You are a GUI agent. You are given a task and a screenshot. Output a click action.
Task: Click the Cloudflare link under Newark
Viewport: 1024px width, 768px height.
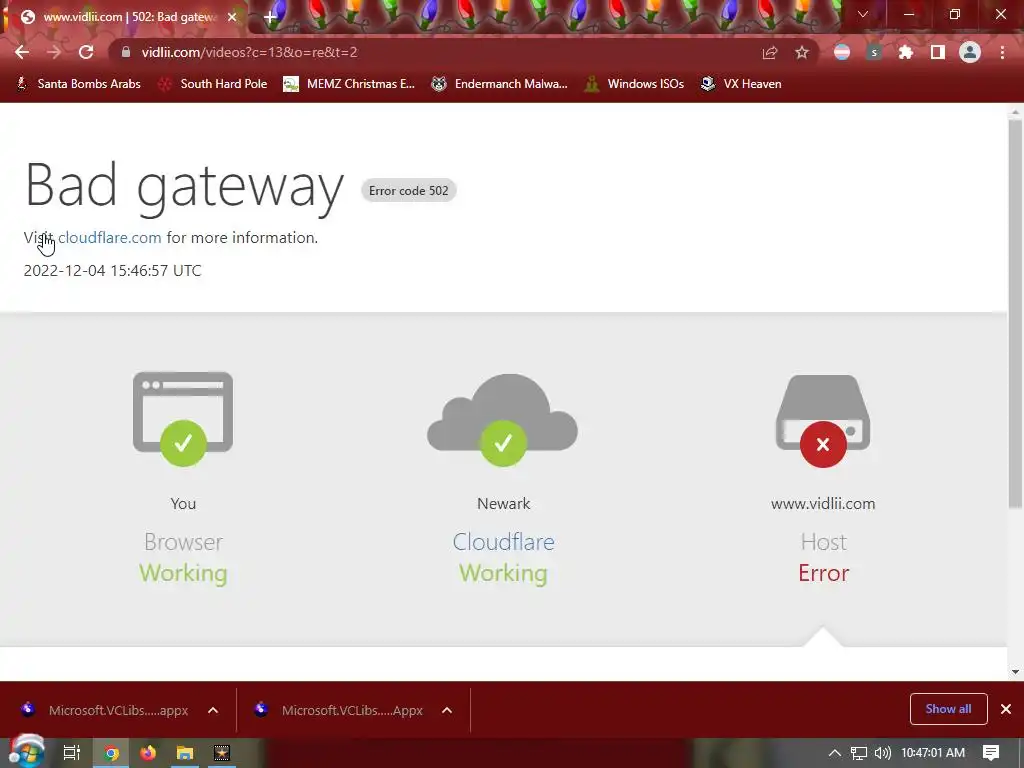click(504, 542)
